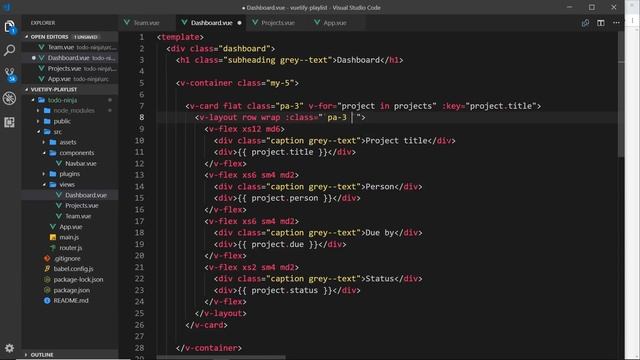Select Dashboard.vue in Open Editors list
The width and height of the screenshot is (640, 360).
coord(70,58)
